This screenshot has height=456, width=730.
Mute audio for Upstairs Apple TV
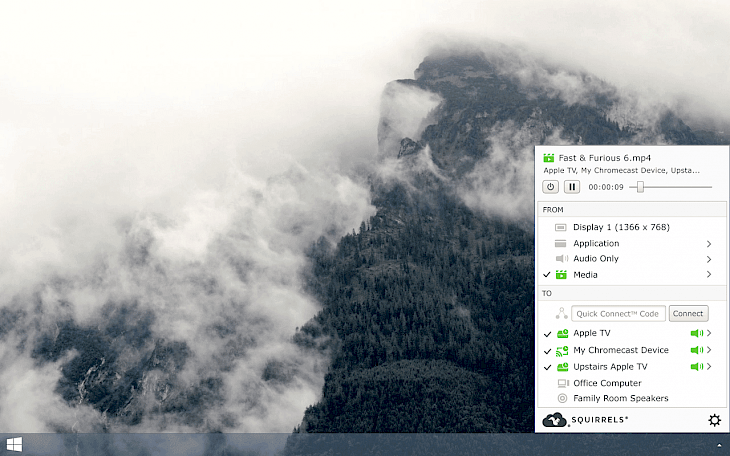pos(696,367)
